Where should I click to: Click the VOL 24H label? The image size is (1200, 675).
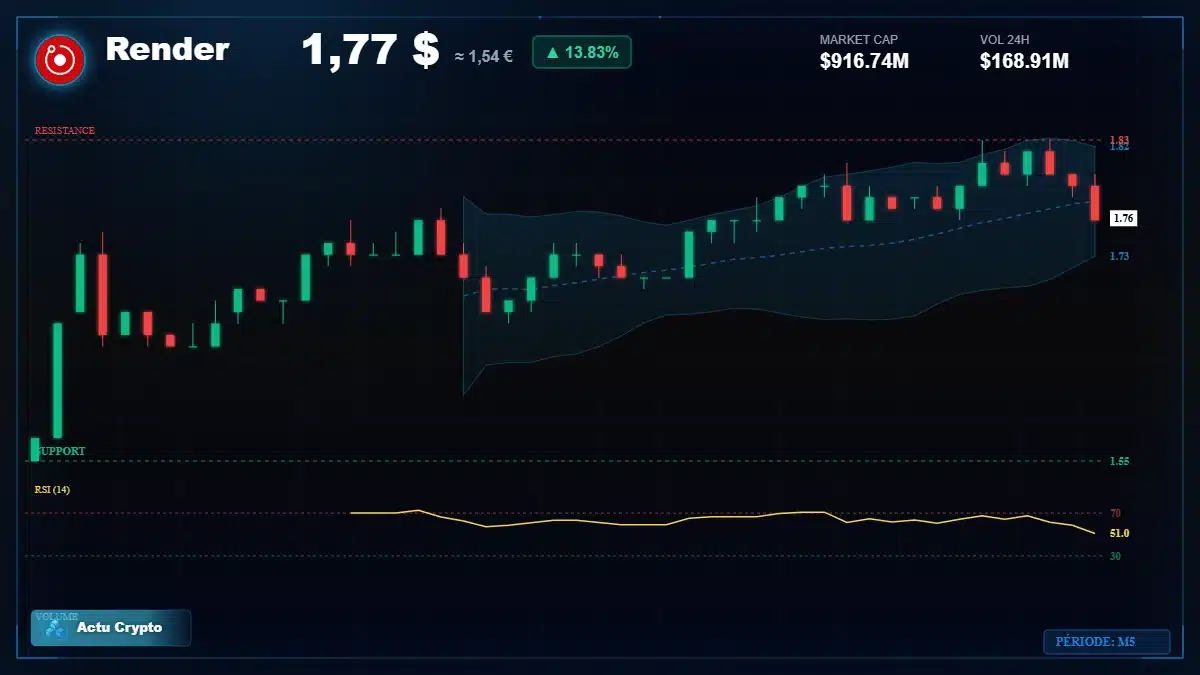pyautogui.click(x=1005, y=40)
